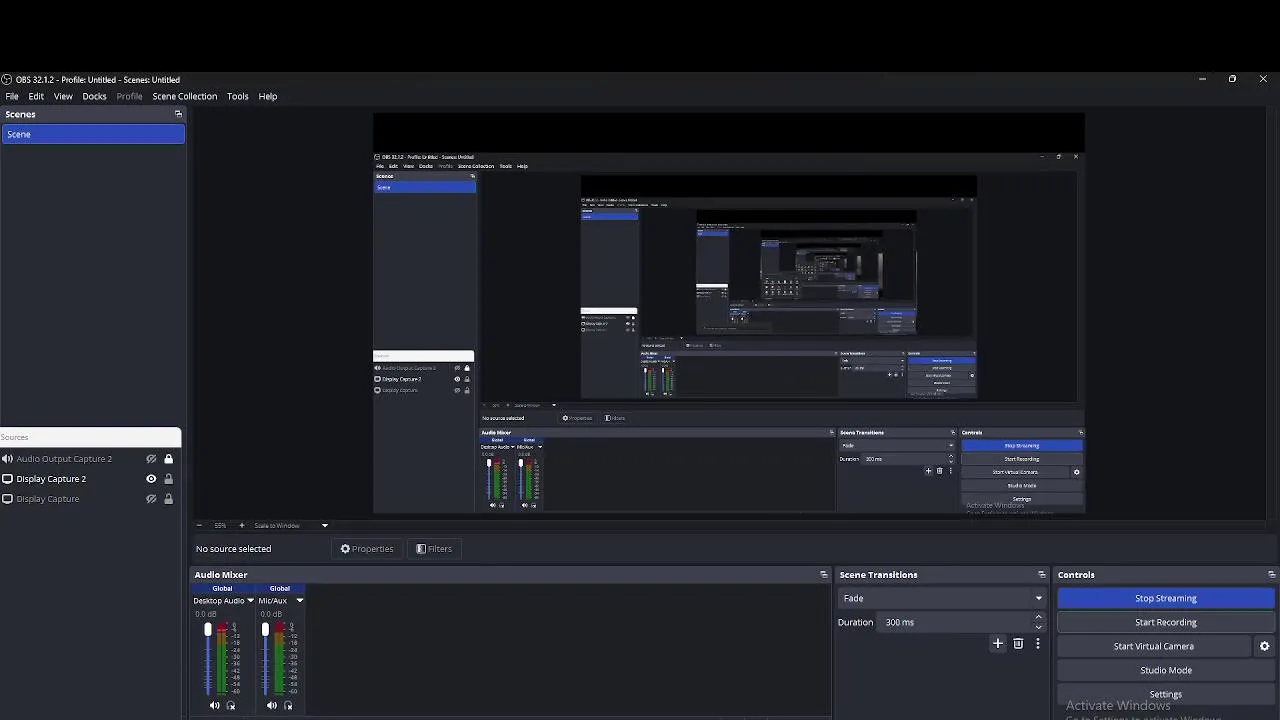Select the Display Capture 2 source
1280x720 pixels.
point(51,479)
